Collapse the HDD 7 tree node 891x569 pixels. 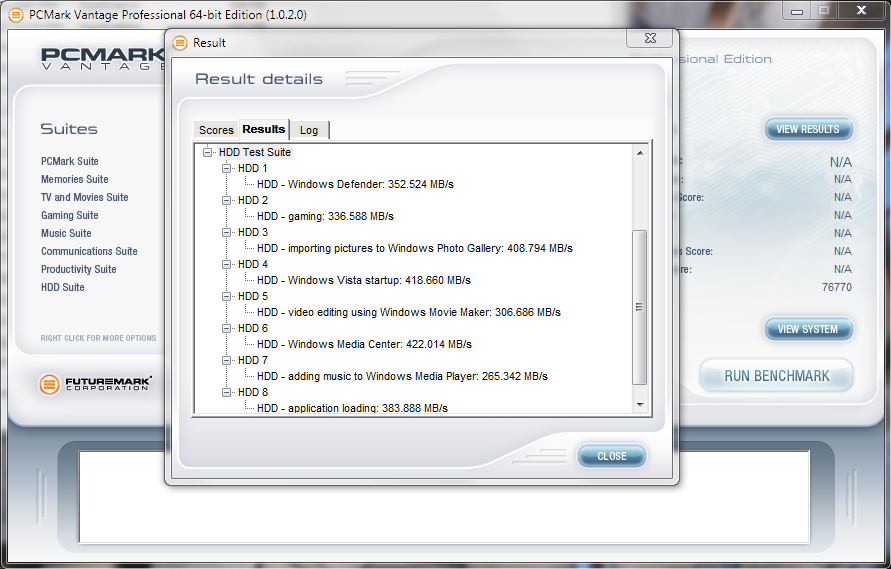coord(227,360)
